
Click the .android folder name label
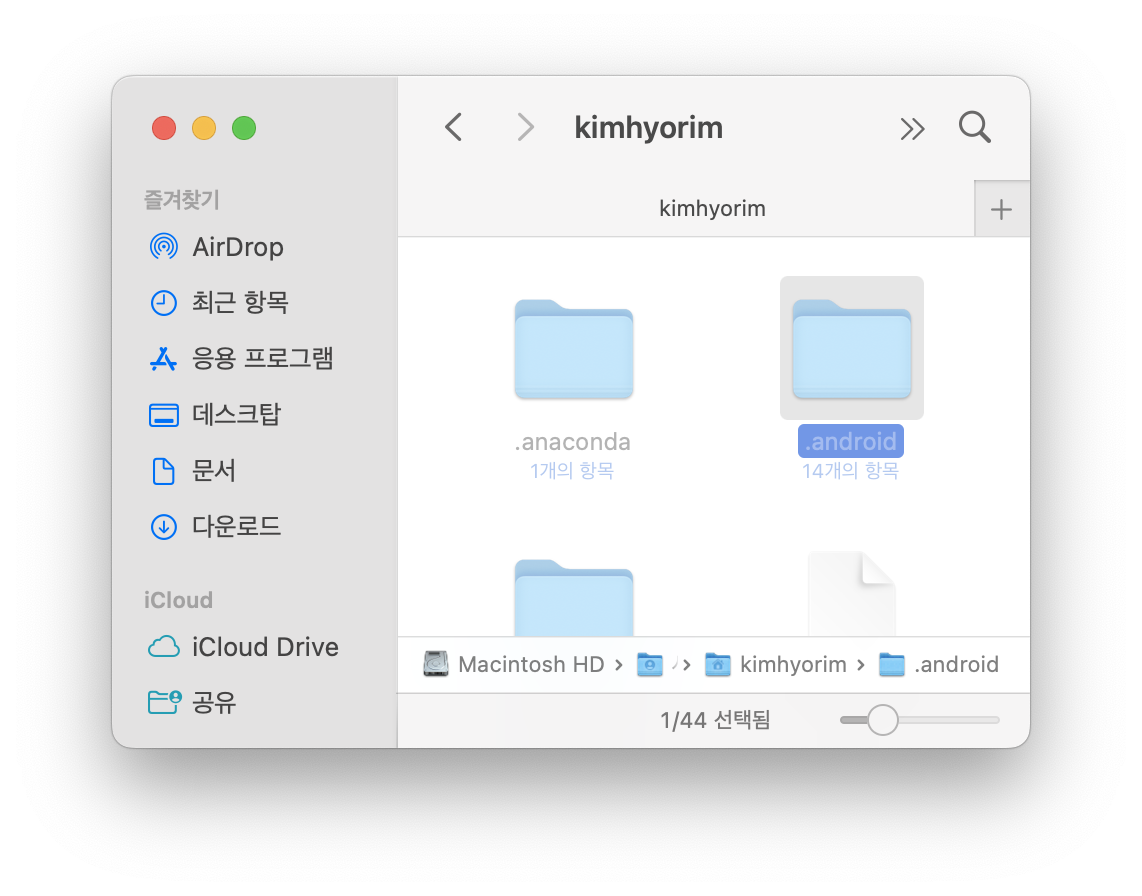[851, 441]
